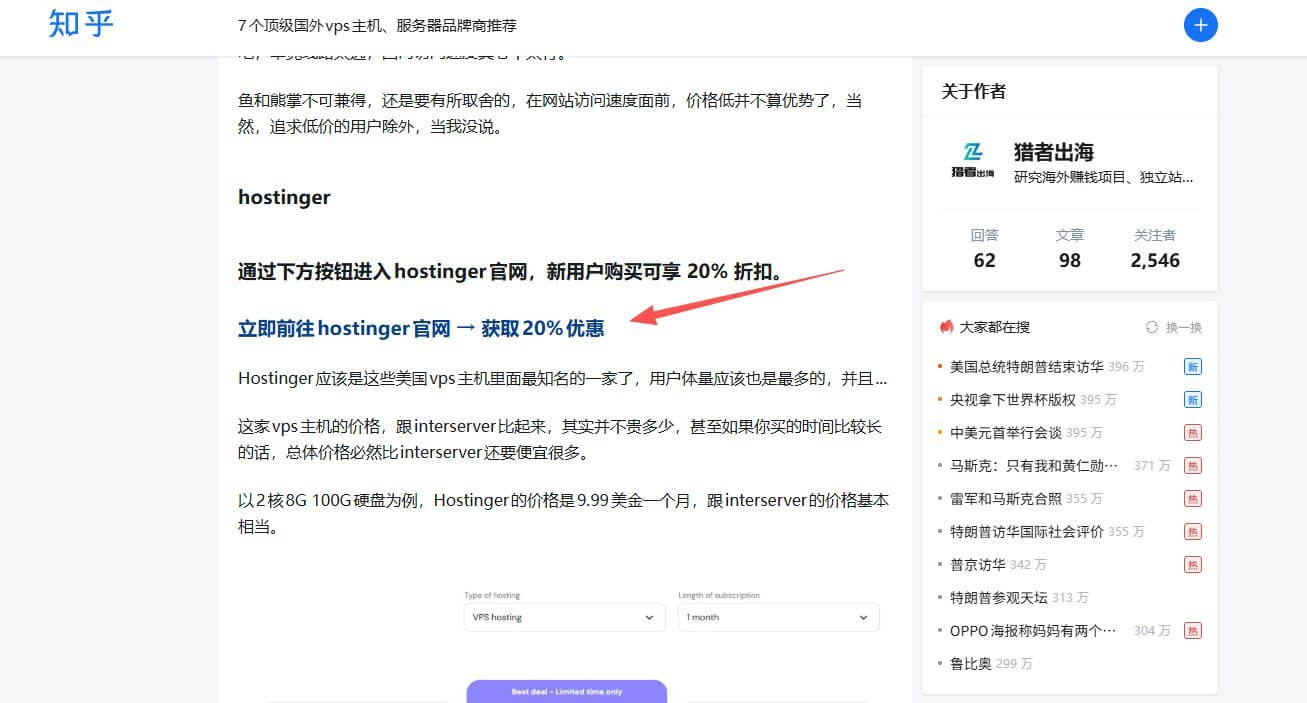Click the 大家都在搜 heading
The width and height of the screenshot is (1307, 703).
pos(995,327)
